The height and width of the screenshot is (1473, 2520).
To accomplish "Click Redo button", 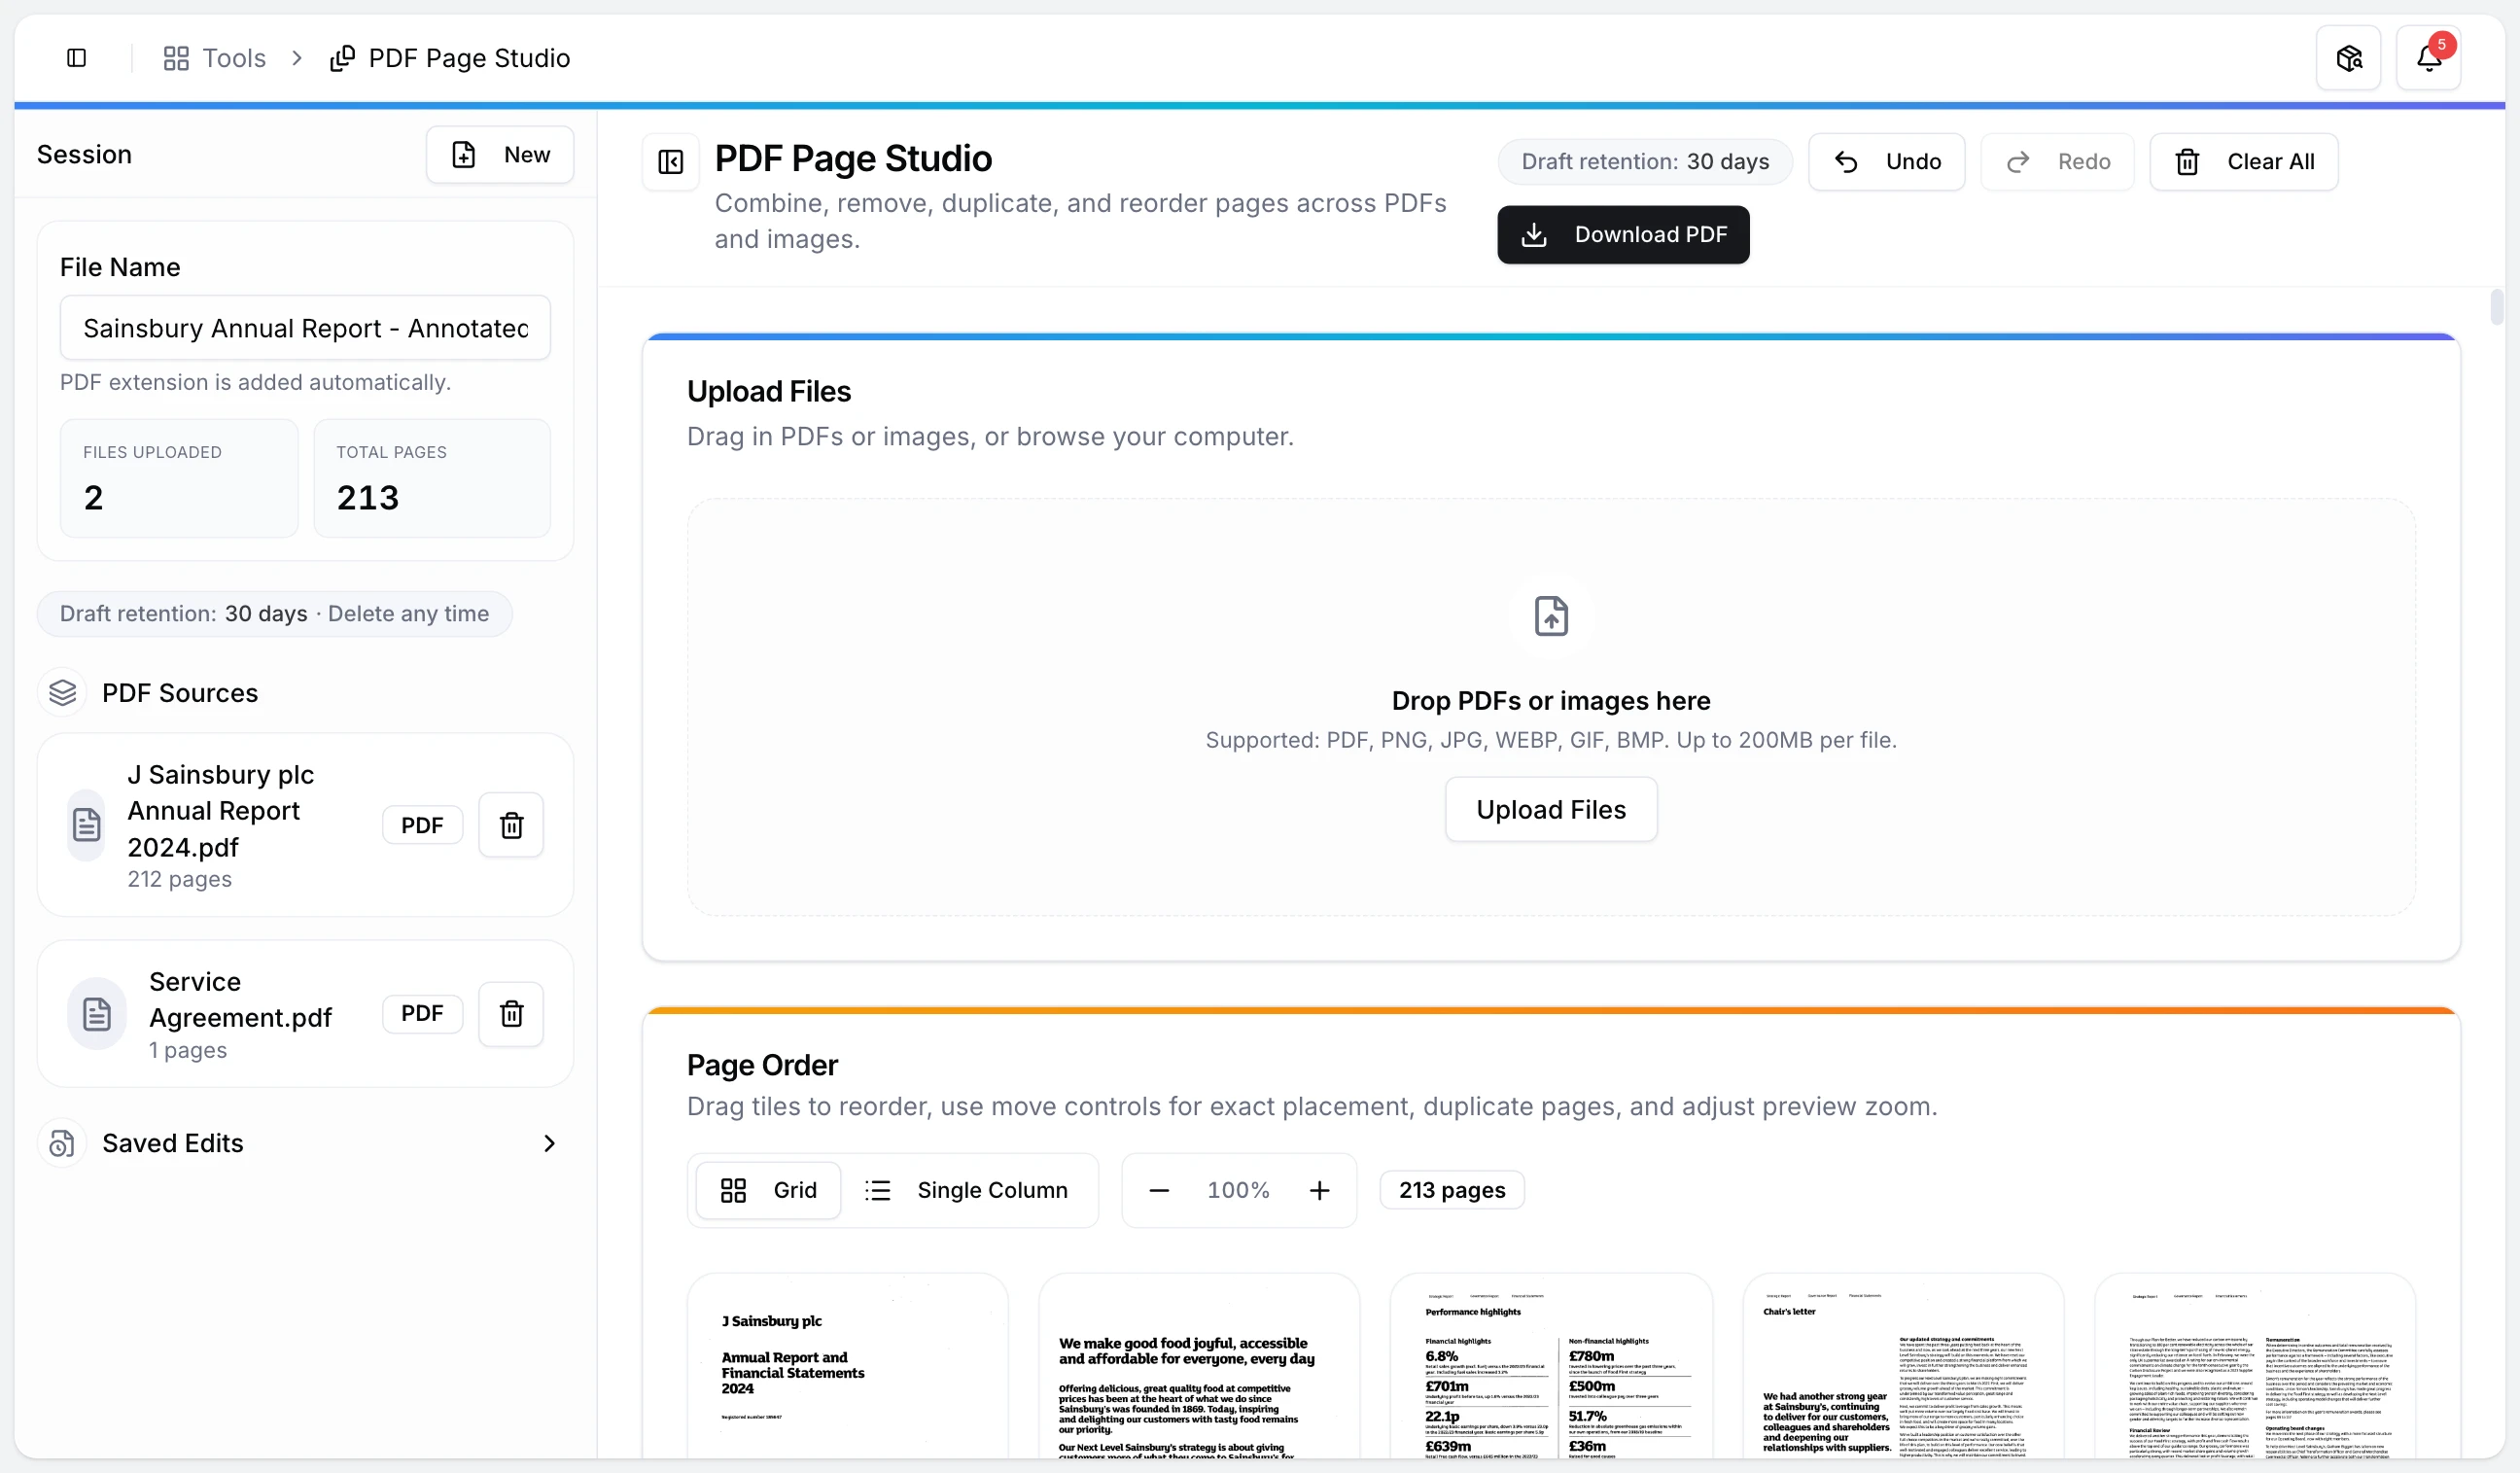I will click(x=2058, y=161).
